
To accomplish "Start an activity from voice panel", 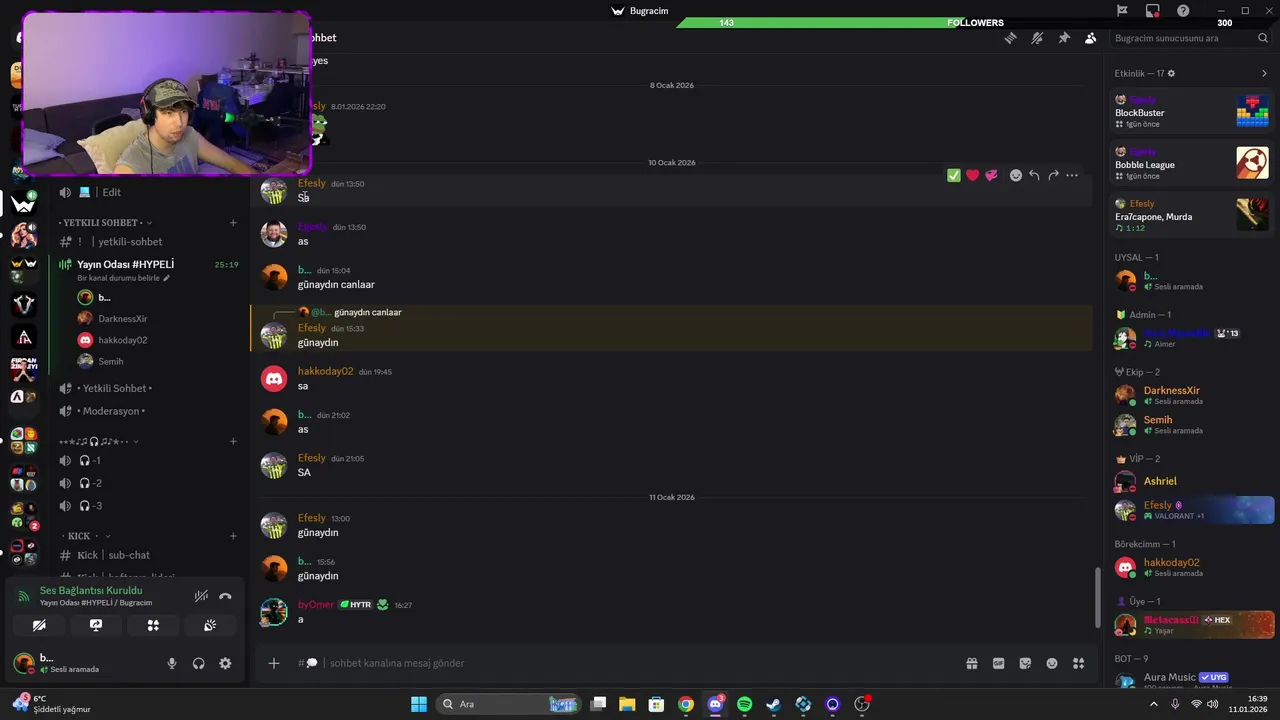I will (153, 625).
